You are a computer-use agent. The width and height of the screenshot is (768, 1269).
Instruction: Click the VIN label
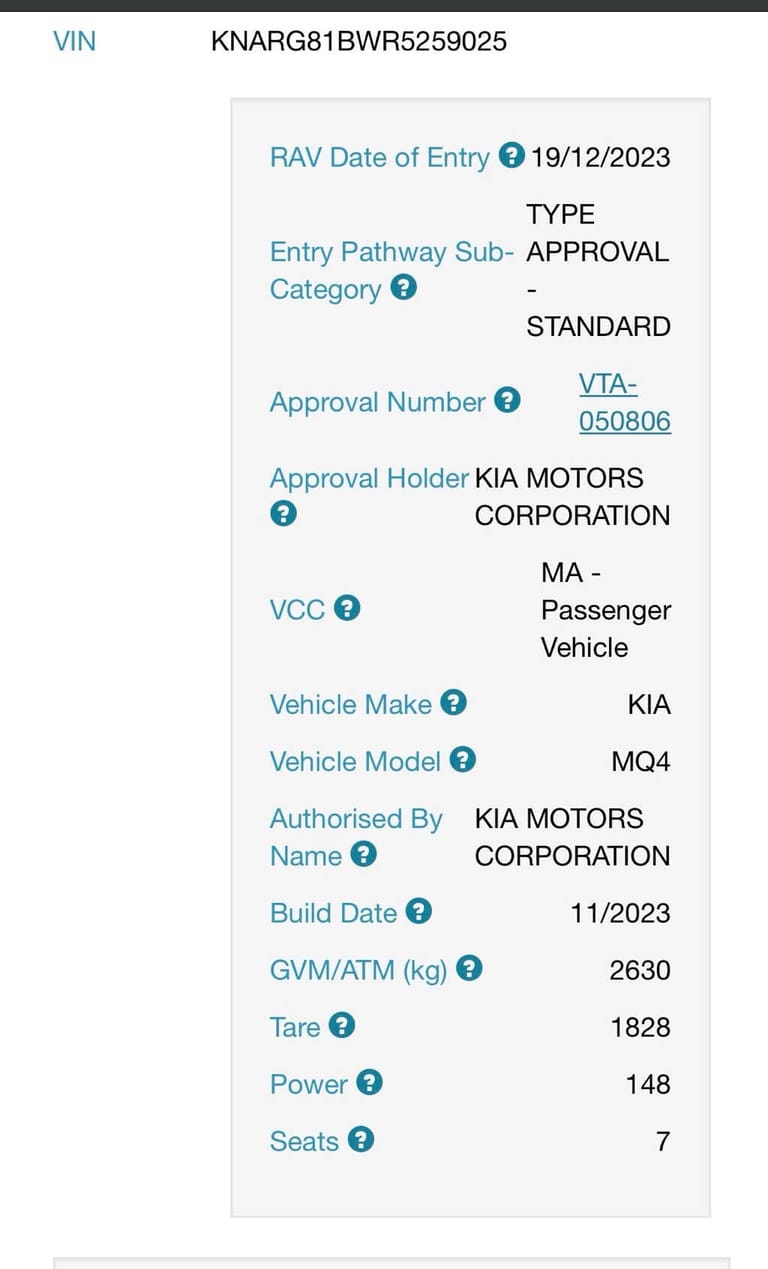[74, 41]
